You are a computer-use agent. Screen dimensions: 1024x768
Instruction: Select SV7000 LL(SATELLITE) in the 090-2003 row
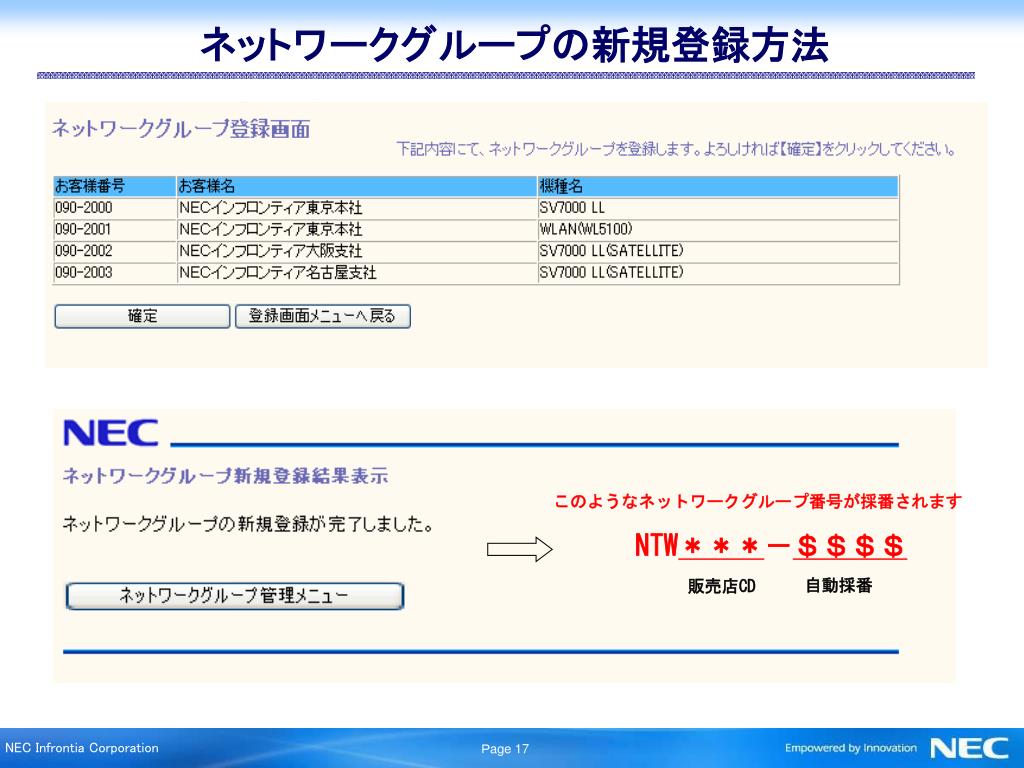click(718, 273)
